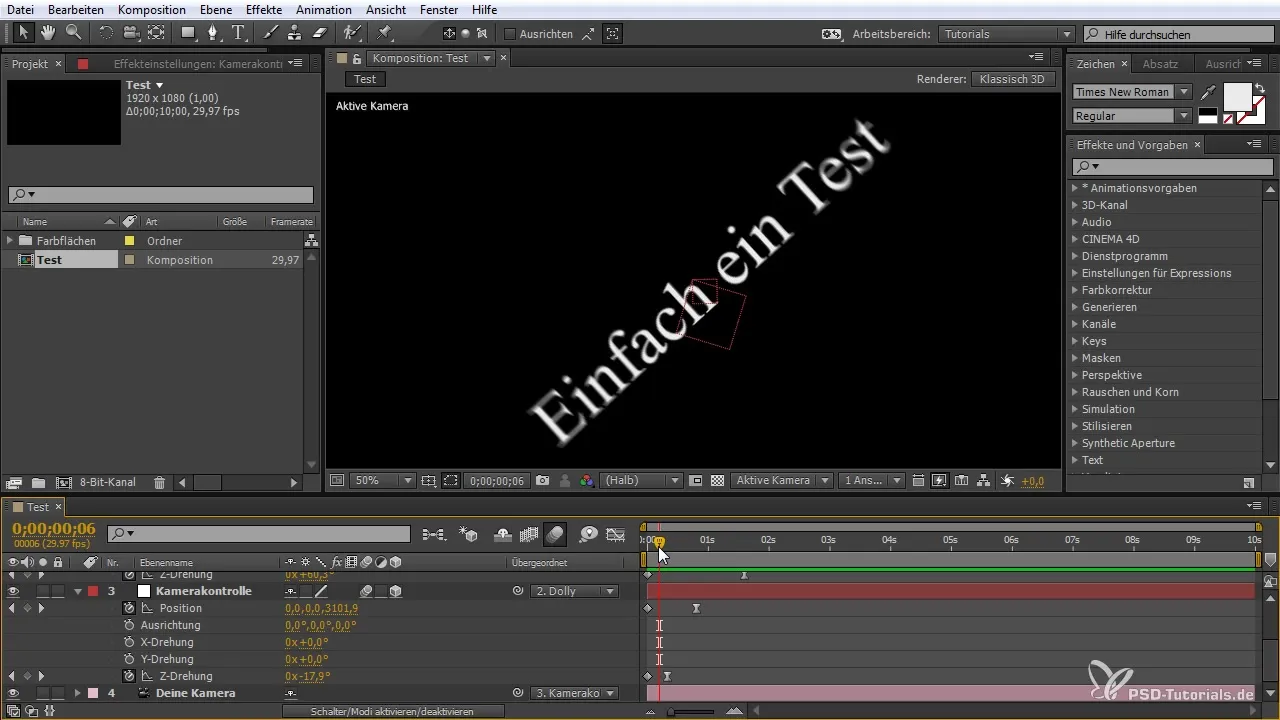
Task: Open the Times New Roman font dropdown
Action: [x=1132, y=92]
